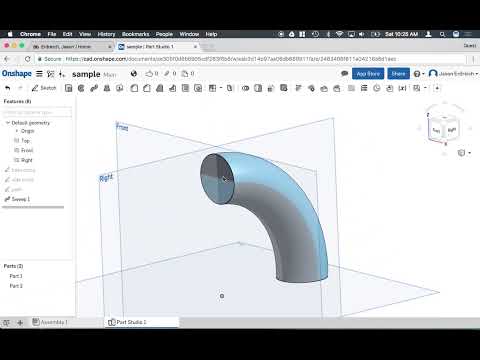This screenshot has width=480, height=360.
Task: Select the Transform tool
Action: (x=271, y=88)
